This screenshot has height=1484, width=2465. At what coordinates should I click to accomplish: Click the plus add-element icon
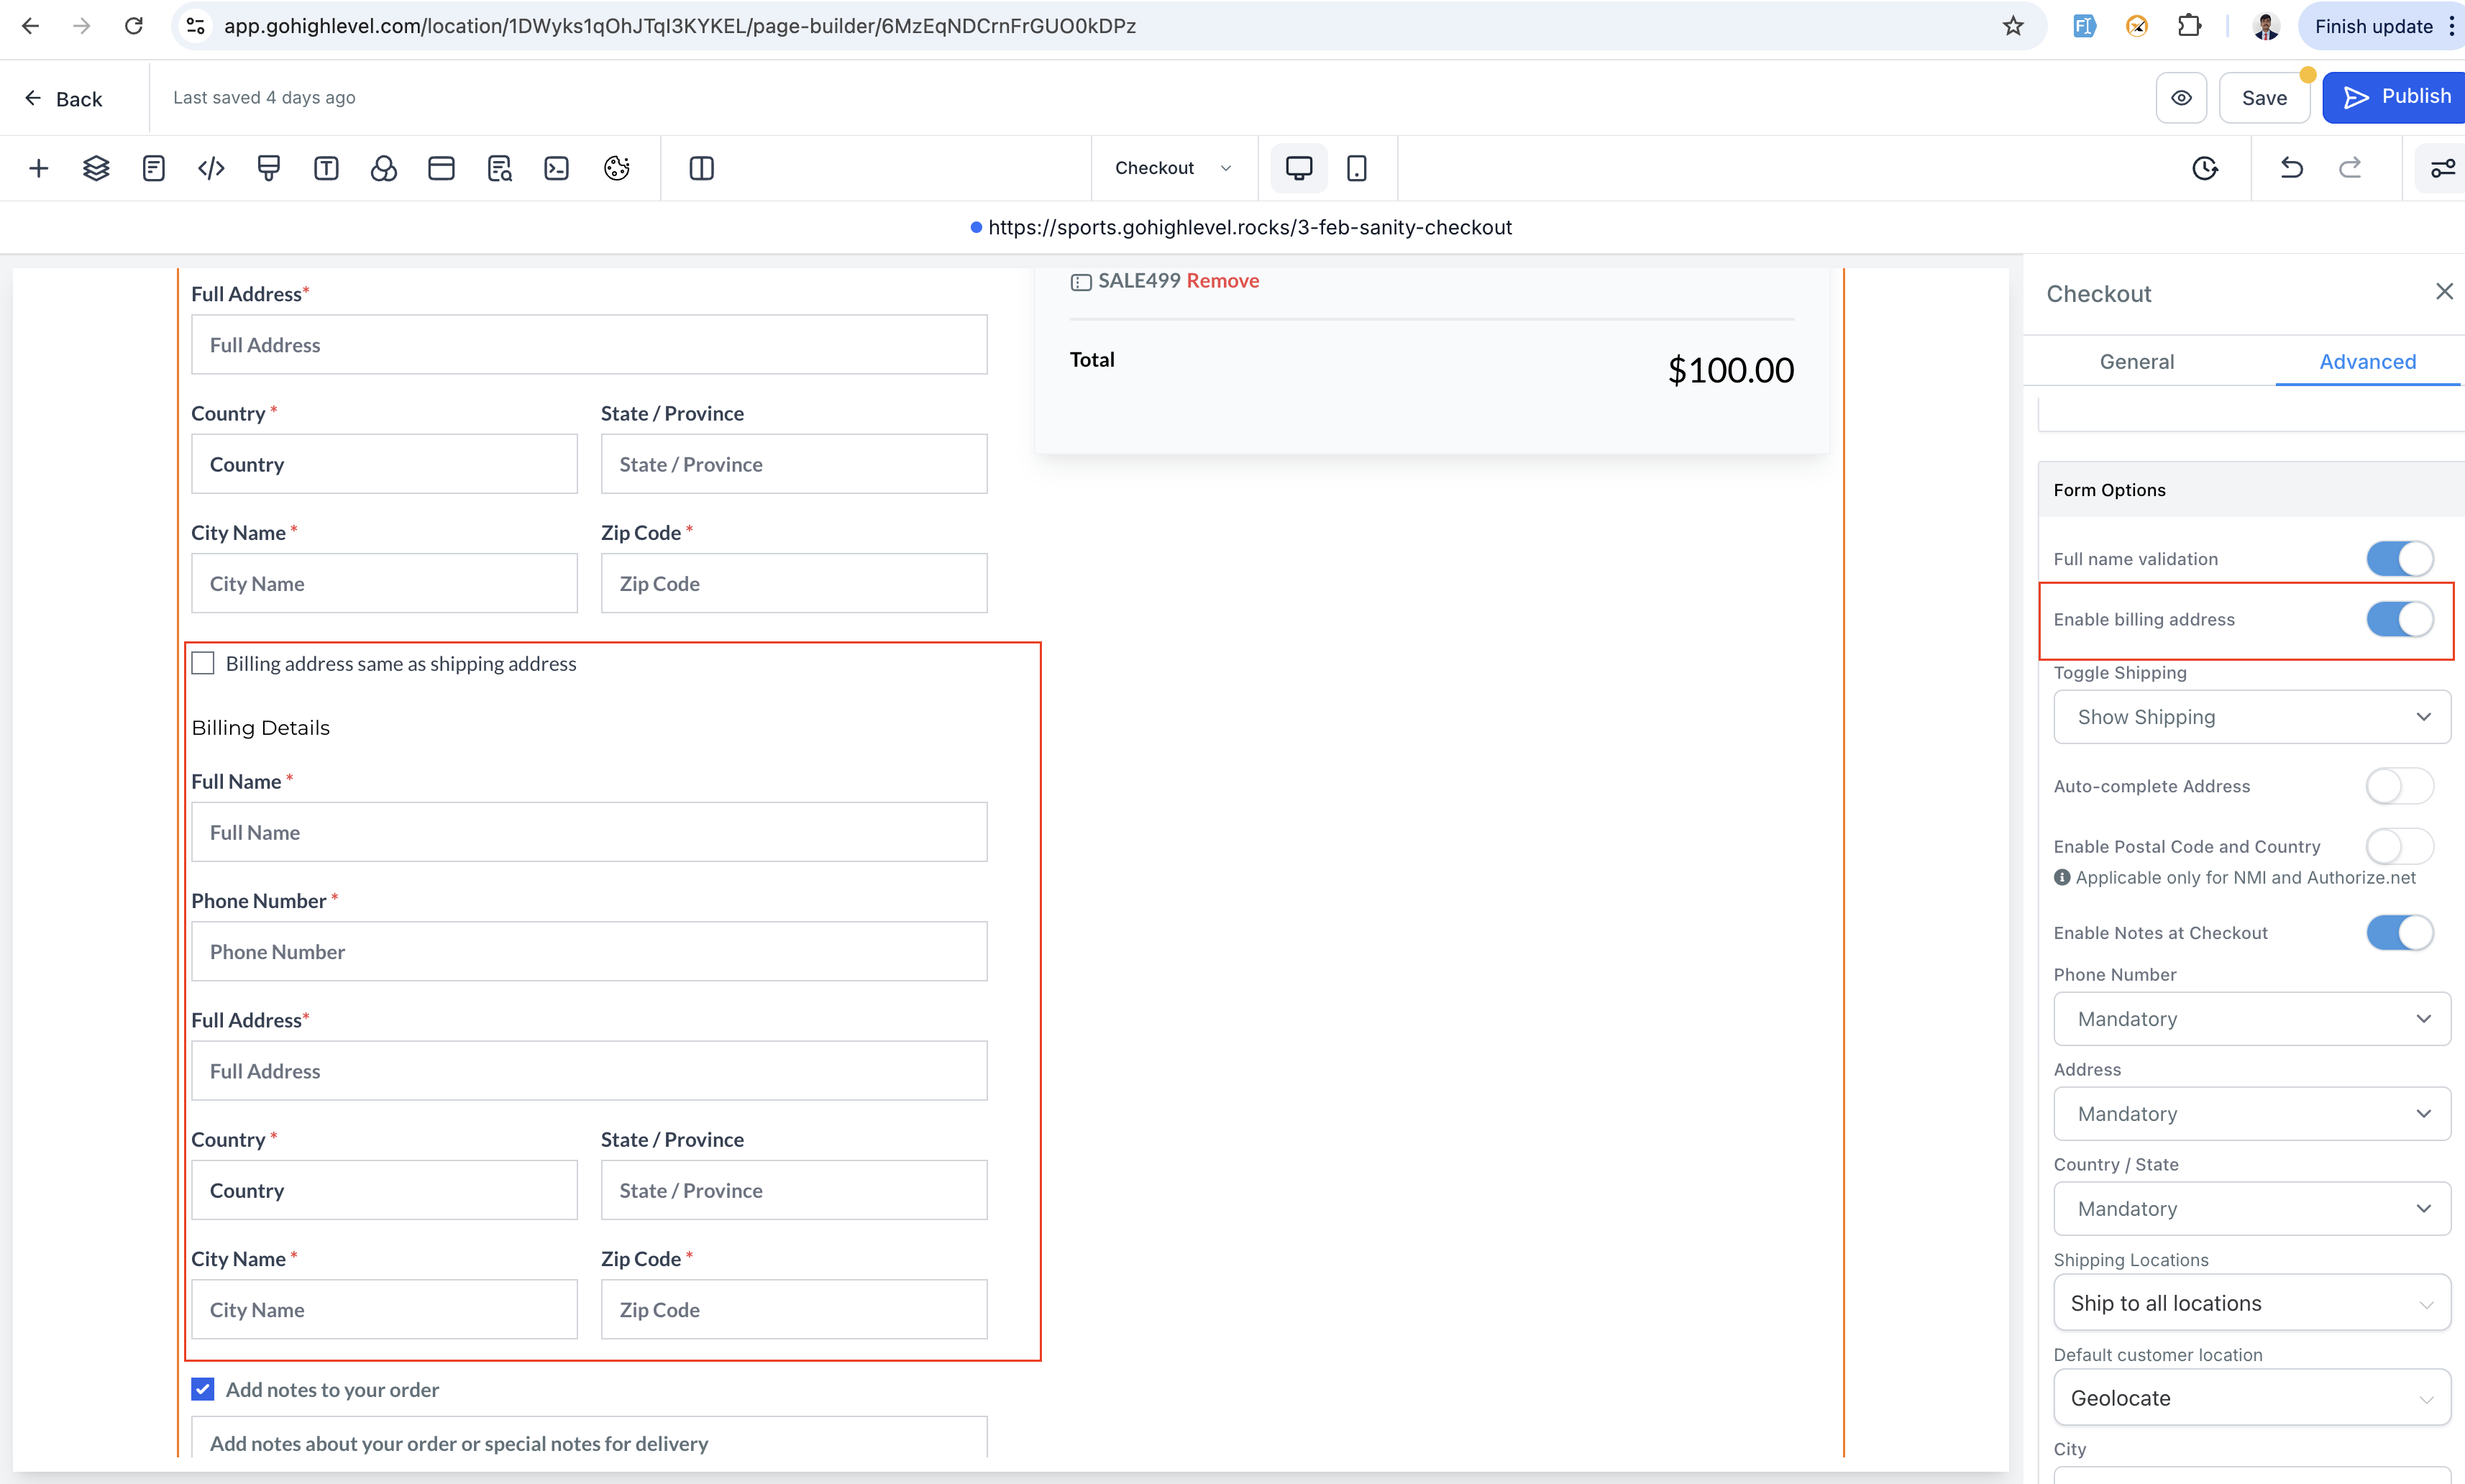pyautogui.click(x=39, y=168)
